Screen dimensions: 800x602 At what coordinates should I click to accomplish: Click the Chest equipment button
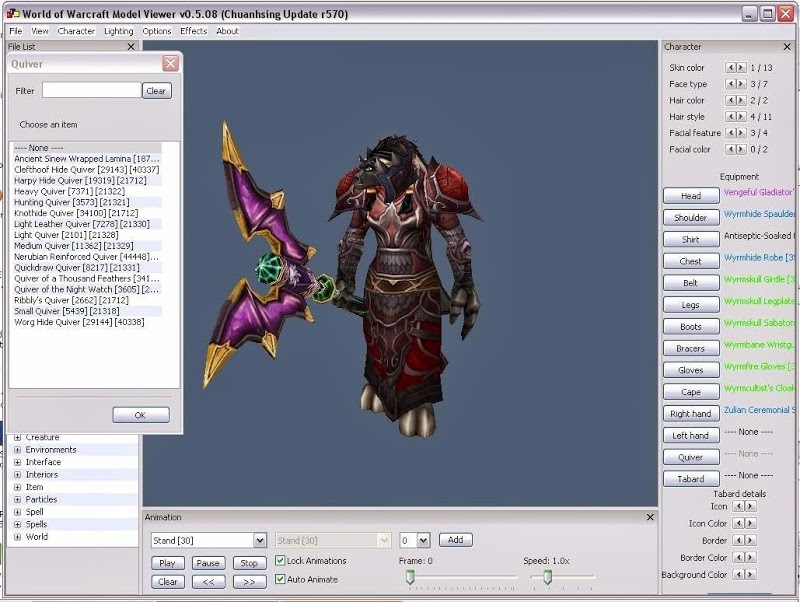[691, 261]
